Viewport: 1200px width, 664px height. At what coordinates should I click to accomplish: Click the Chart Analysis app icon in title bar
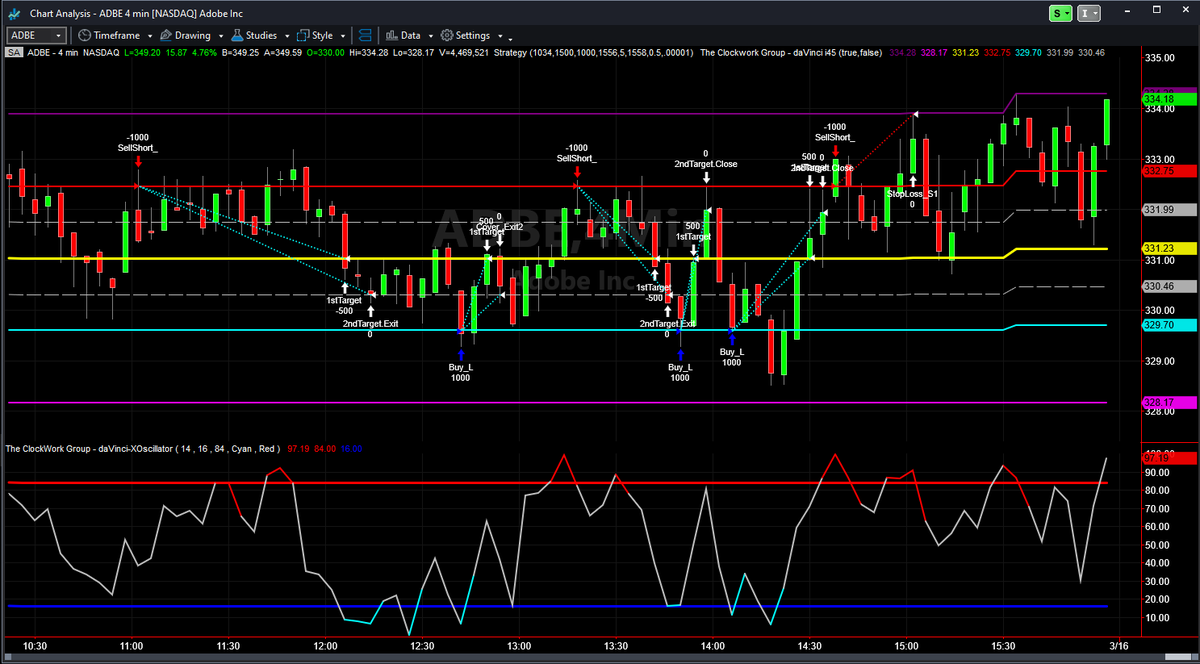(13, 14)
